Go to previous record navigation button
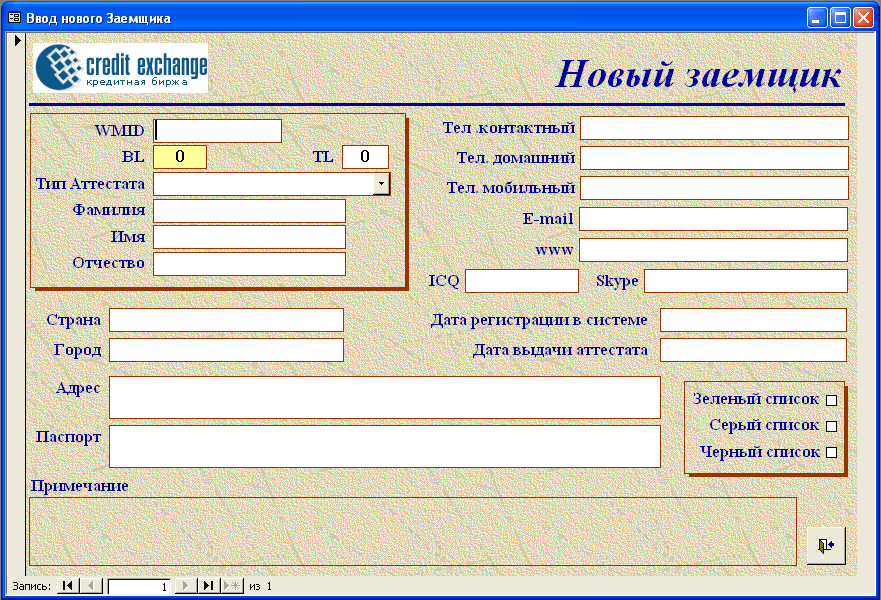Screen dimensions: 881x600 tap(90, 586)
